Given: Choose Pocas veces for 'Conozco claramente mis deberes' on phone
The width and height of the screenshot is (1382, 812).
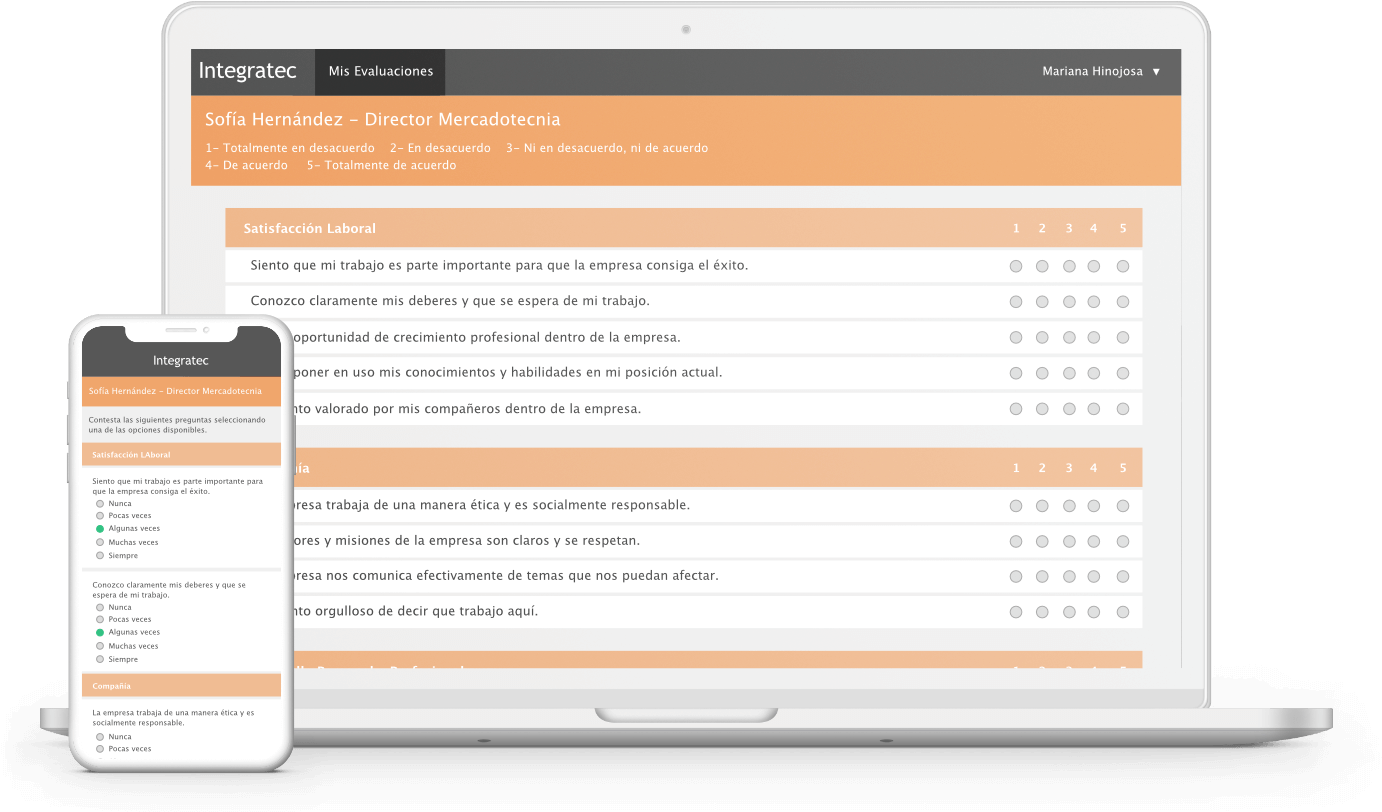Looking at the screenshot, I should tap(100, 620).
